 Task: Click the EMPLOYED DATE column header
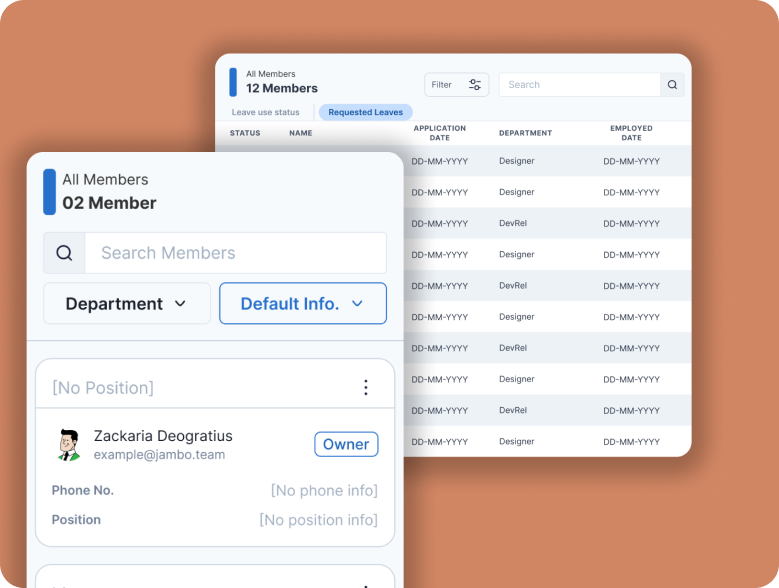tap(631, 133)
